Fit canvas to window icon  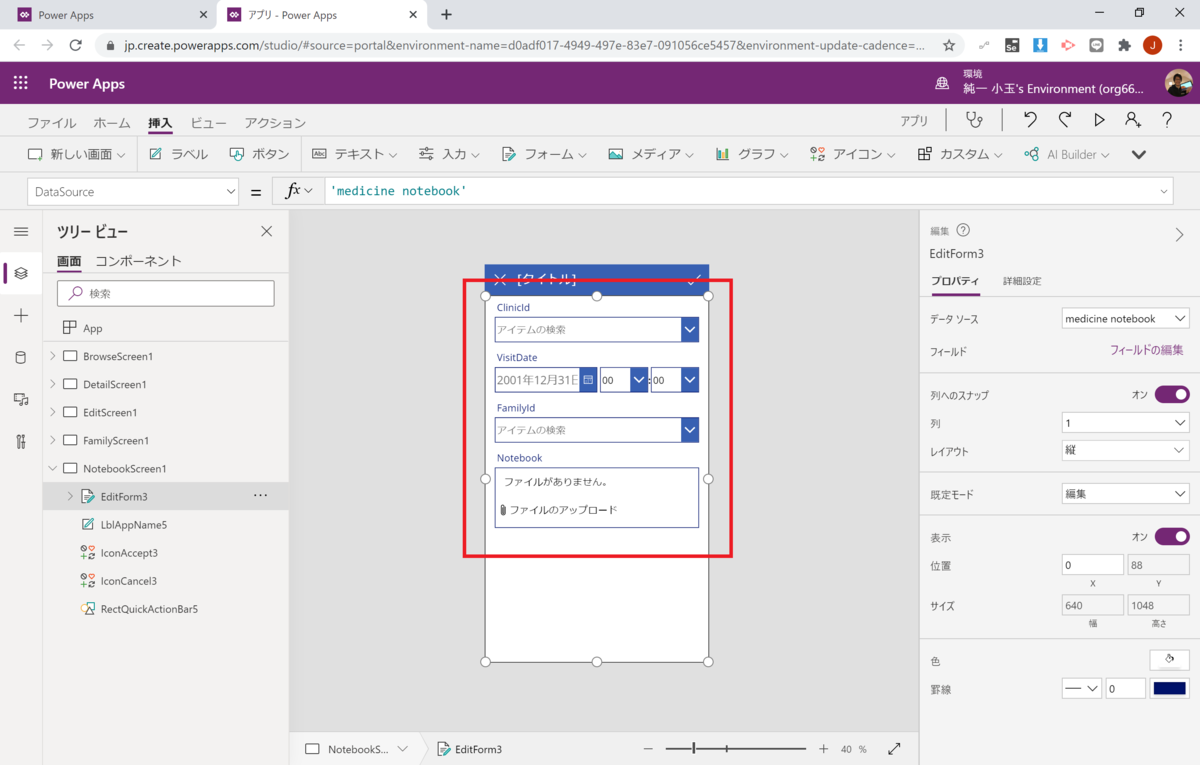click(x=894, y=749)
